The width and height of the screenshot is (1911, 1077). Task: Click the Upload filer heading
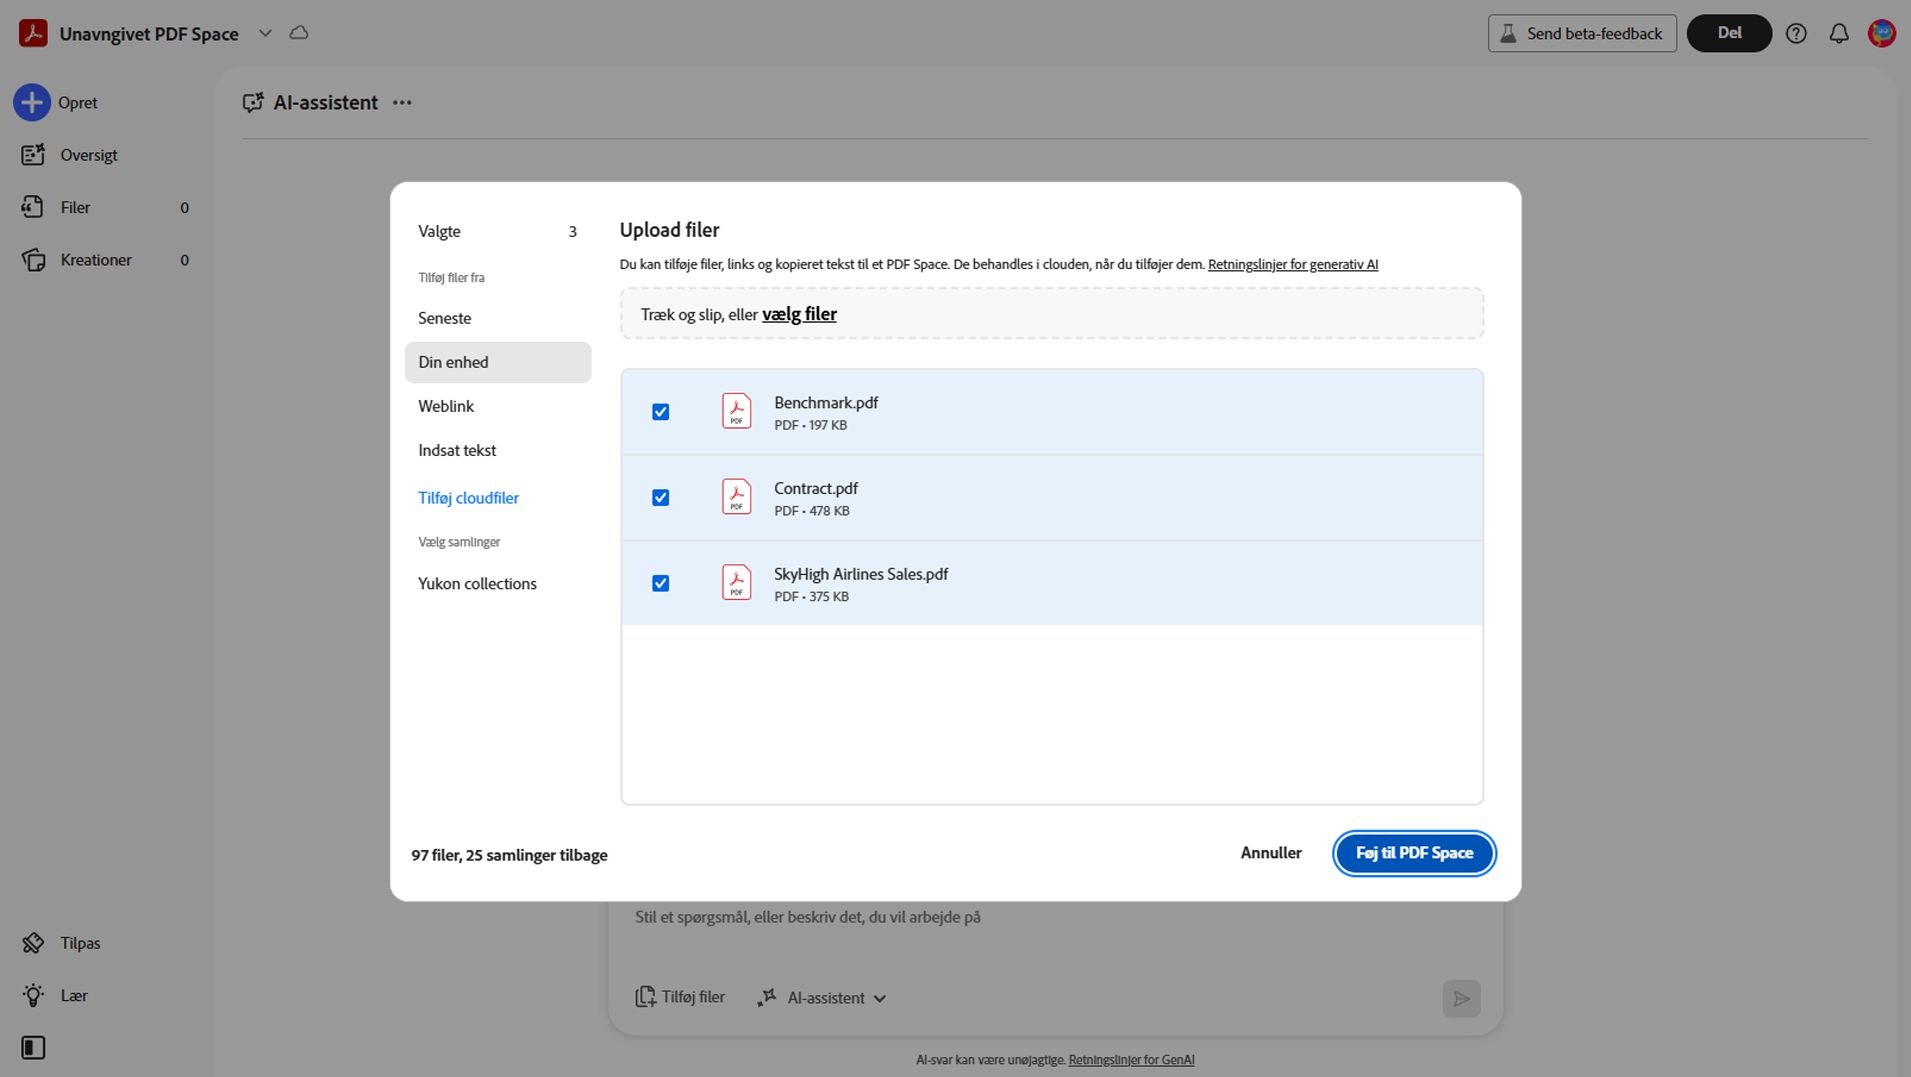(x=670, y=230)
